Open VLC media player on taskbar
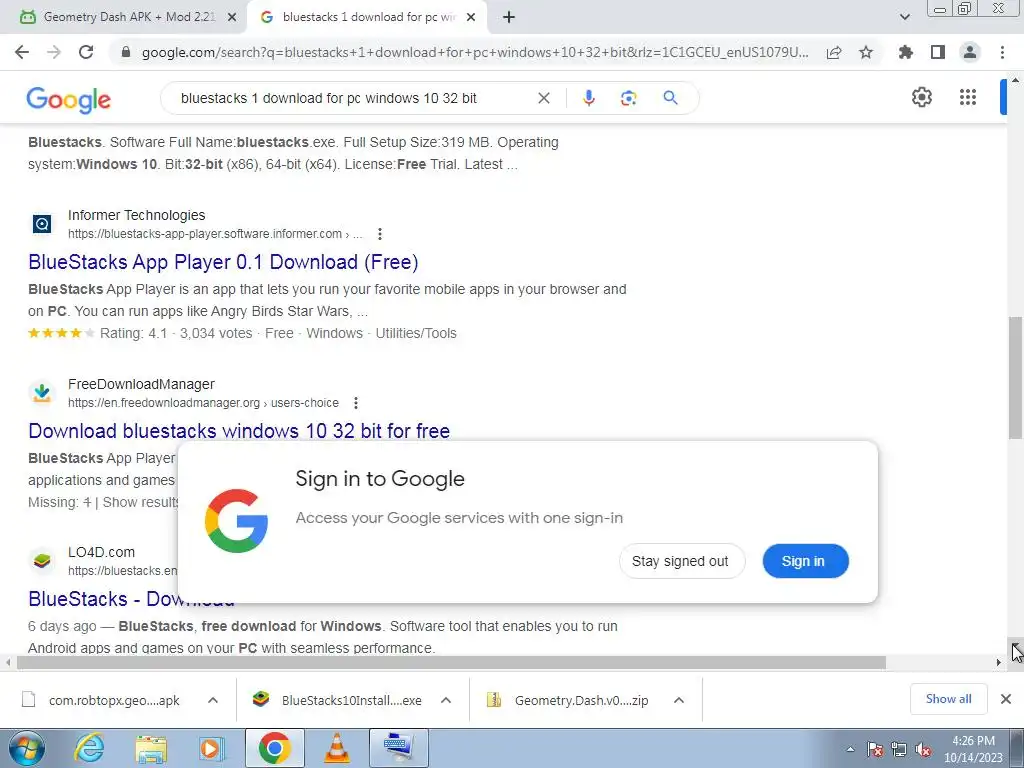Viewport: 1024px width, 768px height. (337, 748)
